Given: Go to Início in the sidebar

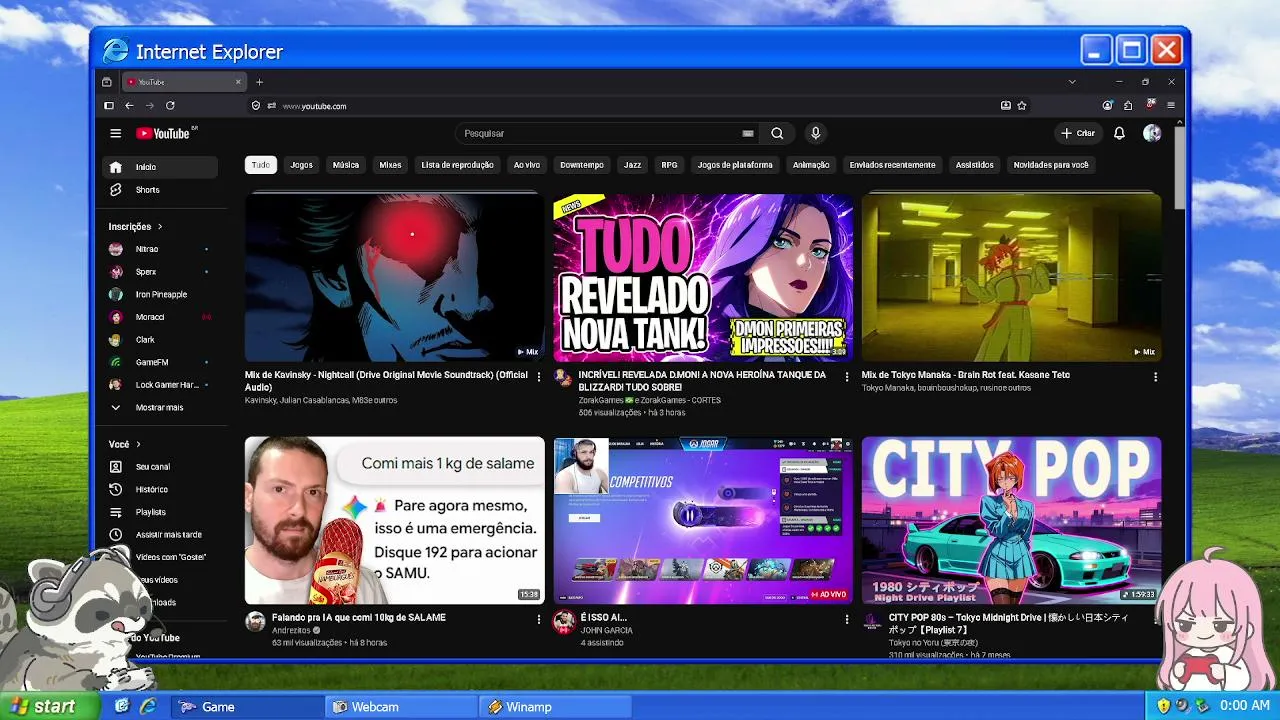Looking at the screenshot, I should pyautogui.click(x=160, y=167).
